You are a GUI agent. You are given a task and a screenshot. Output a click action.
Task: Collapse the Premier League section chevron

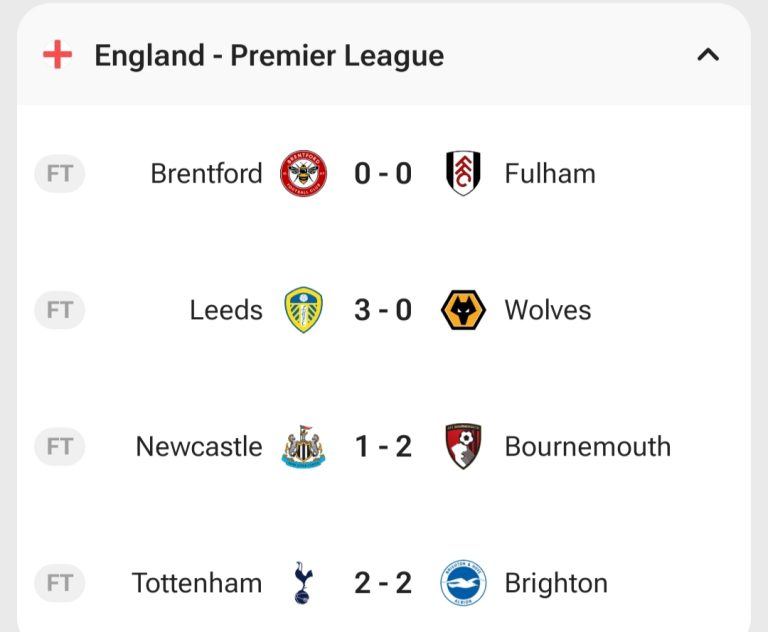(708, 55)
